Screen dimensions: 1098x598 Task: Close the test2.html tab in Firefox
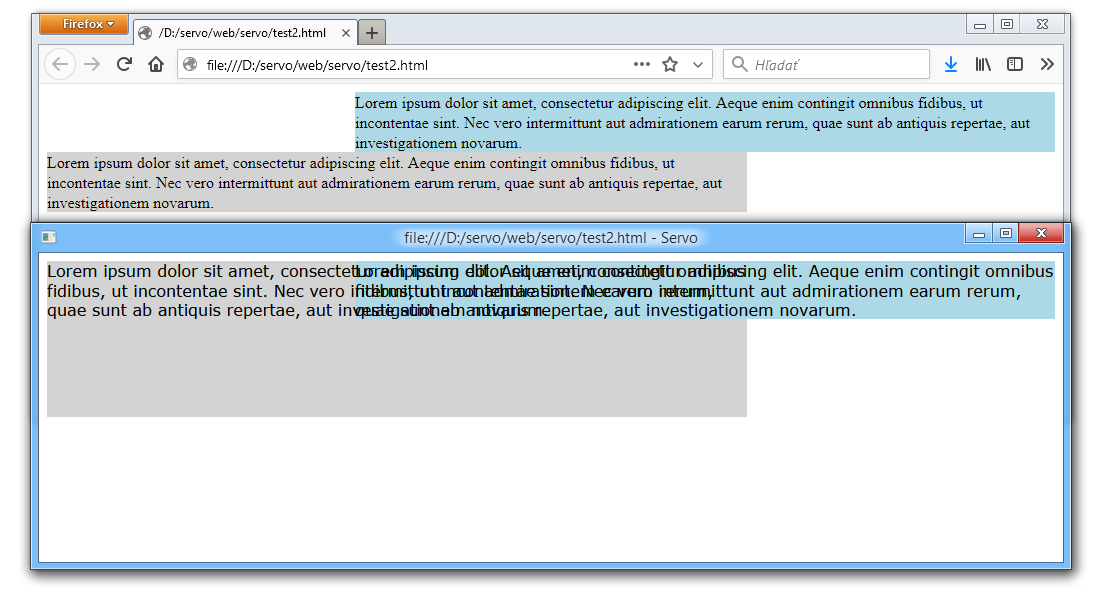(345, 33)
